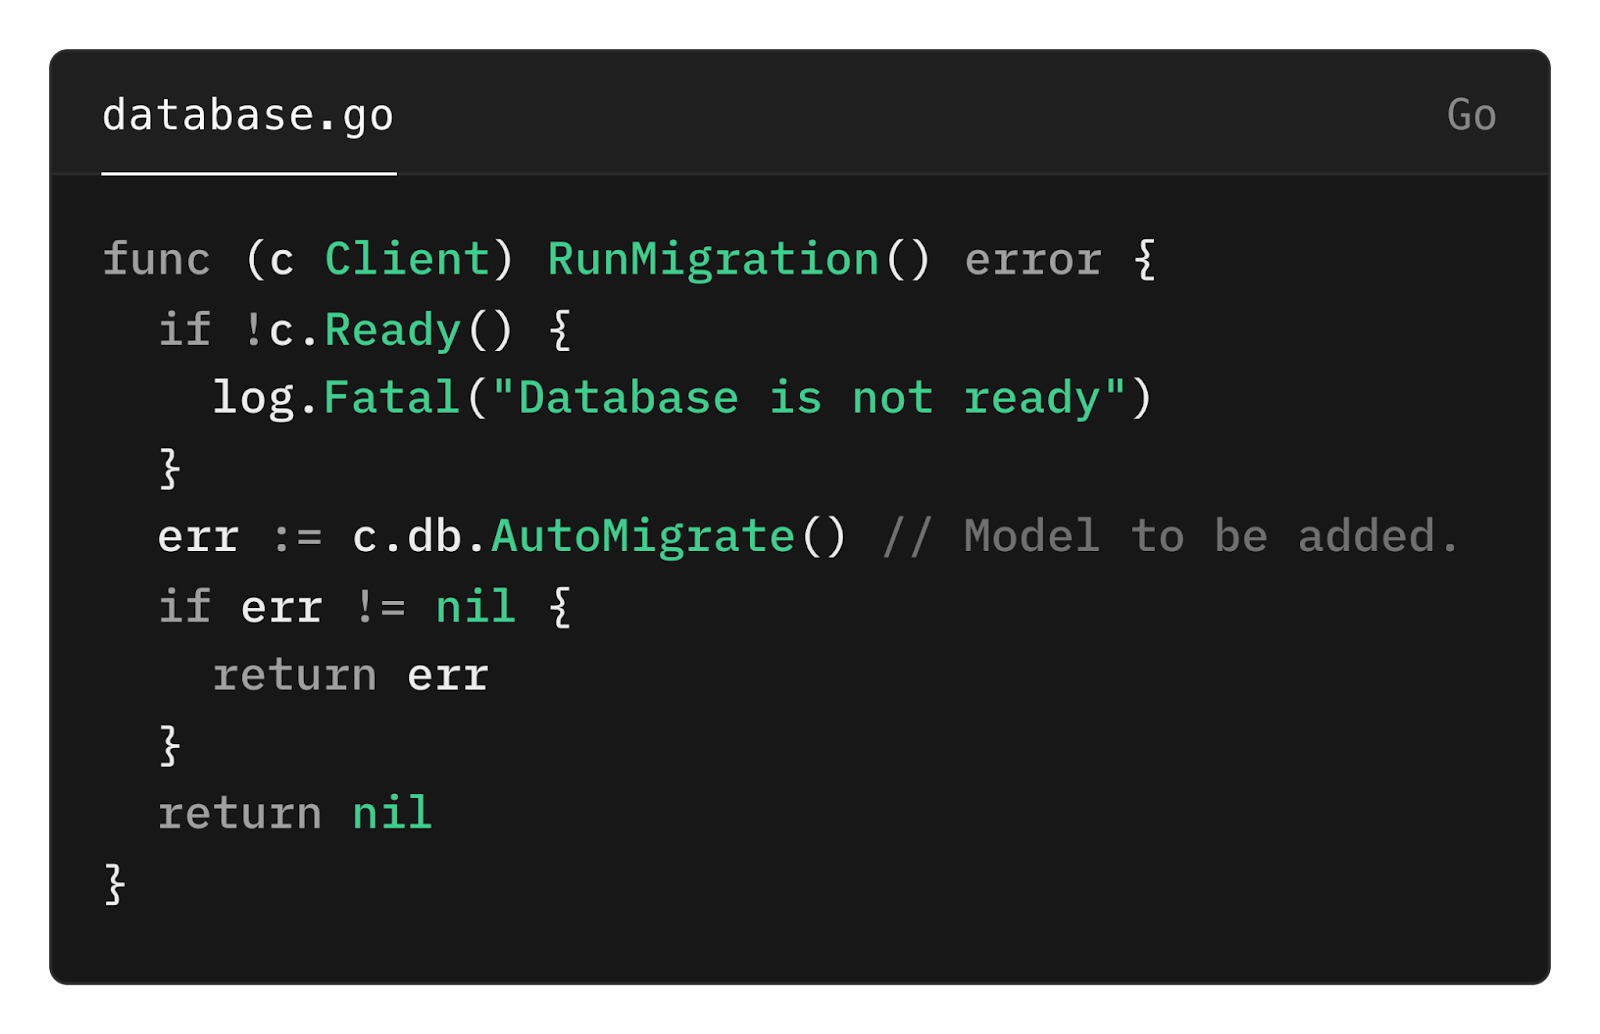Image resolution: width=1600 pixels, height=1034 pixels.
Task: Click the Client receiver type
Action: pyautogui.click(x=407, y=259)
